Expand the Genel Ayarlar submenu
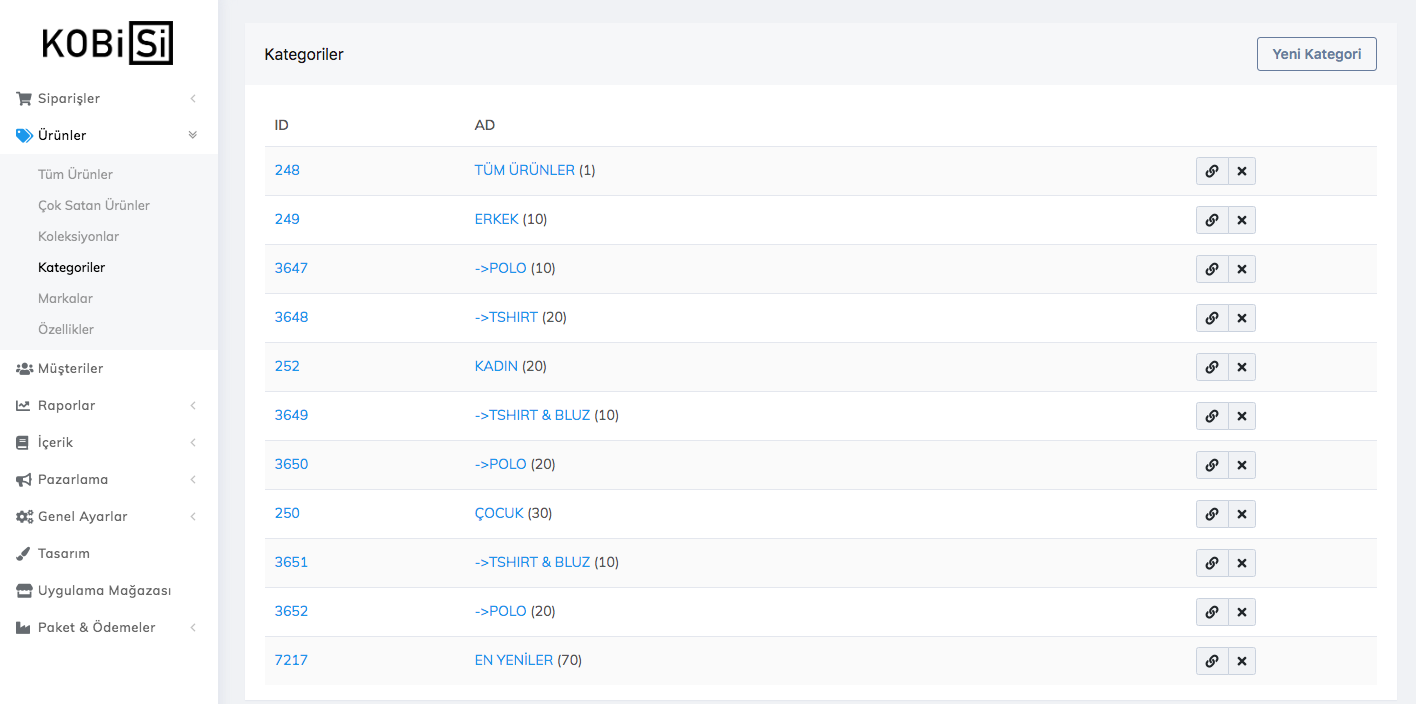Screen dimensions: 1416x704 tap(192, 516)
